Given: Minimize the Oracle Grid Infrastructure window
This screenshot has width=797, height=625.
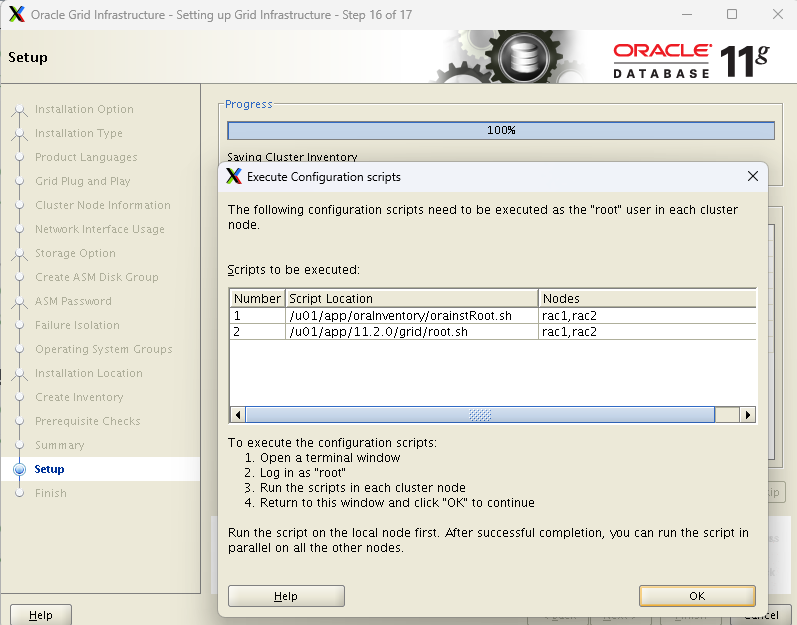Looking at the screenshot, I should [687, 14].
